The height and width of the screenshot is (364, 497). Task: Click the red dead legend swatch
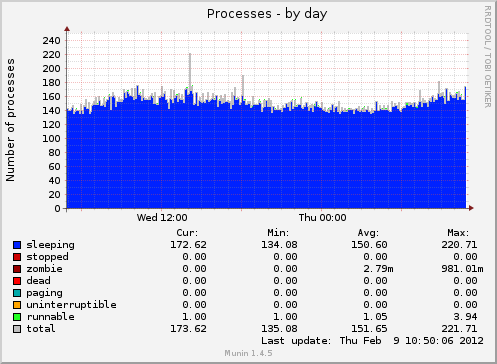pyautogui.click(x=17, y=281)
